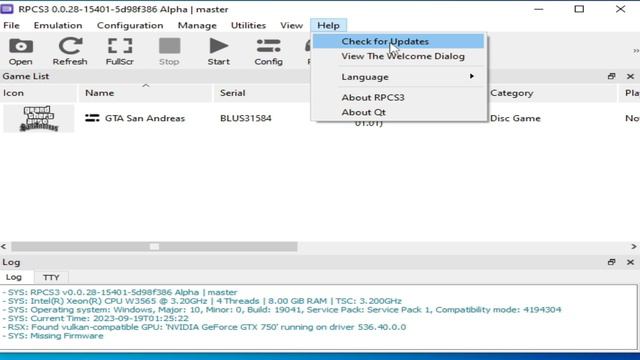Screen dimensions: 640x360
Task: Switch to the Log tab
Action: pyautogui.click(x=14, y=277)
